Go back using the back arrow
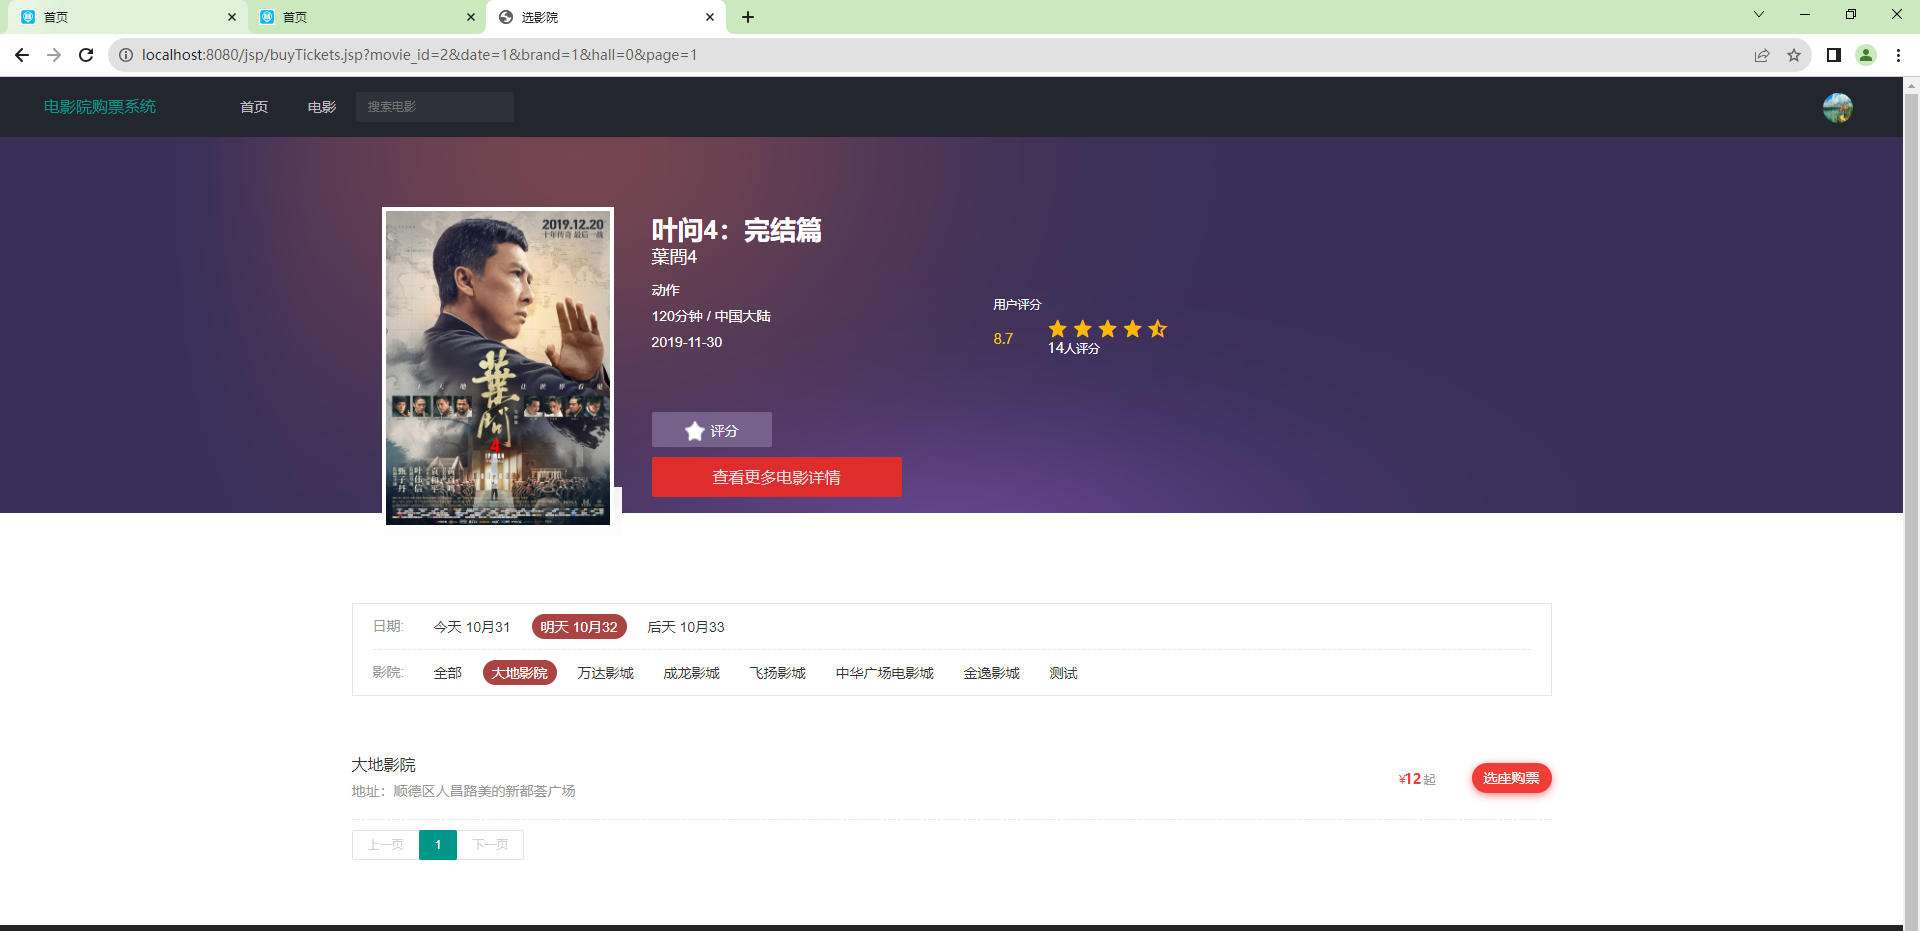The height and width of the screenshot is (931, 1920). pos(21,55)
